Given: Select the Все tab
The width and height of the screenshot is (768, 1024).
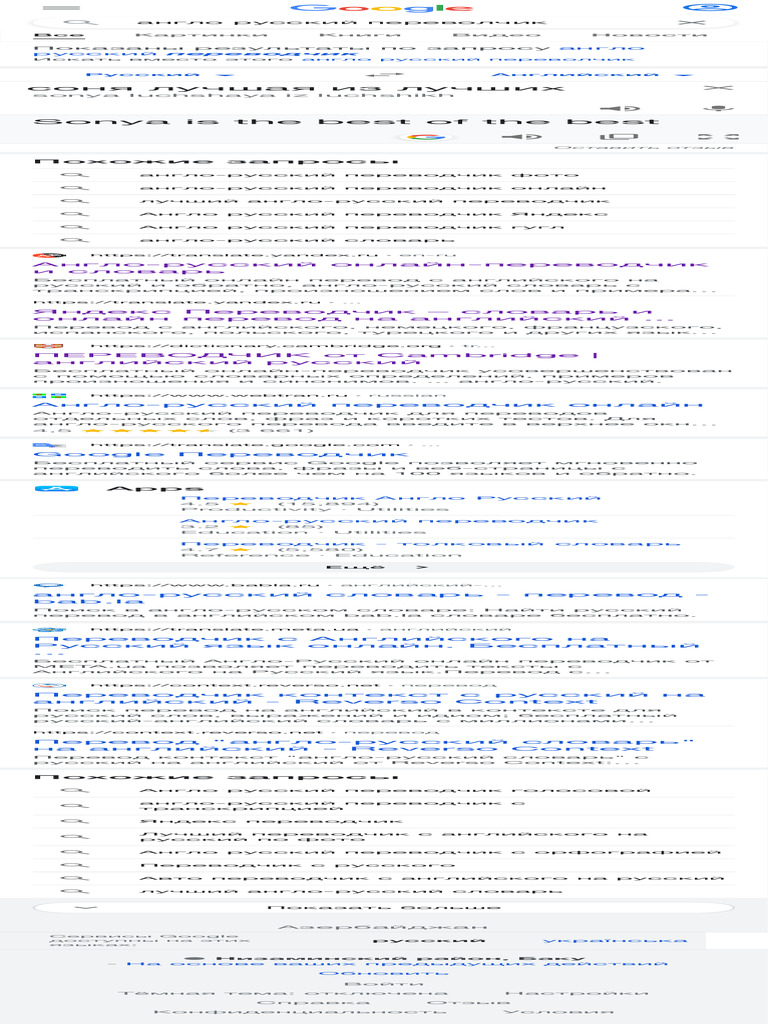Looking at the screenshot, I should [x=59, y=35].
